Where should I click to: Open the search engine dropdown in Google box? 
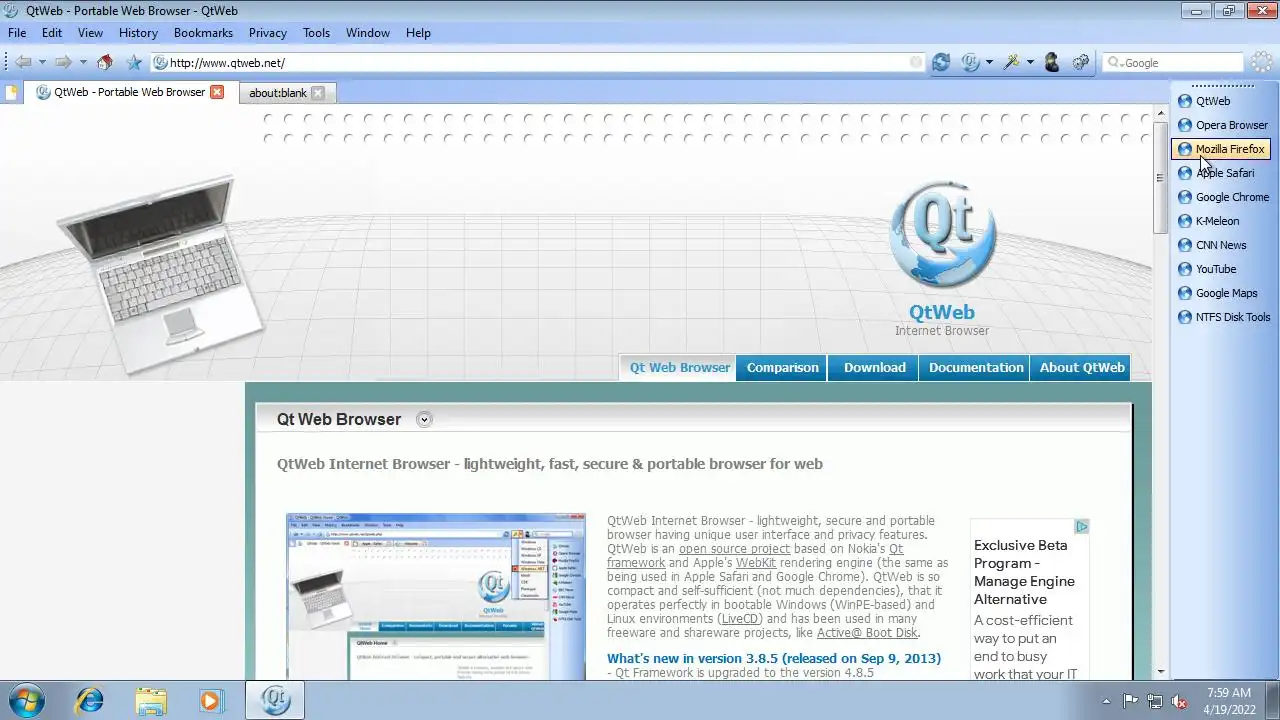[1116, 62]
